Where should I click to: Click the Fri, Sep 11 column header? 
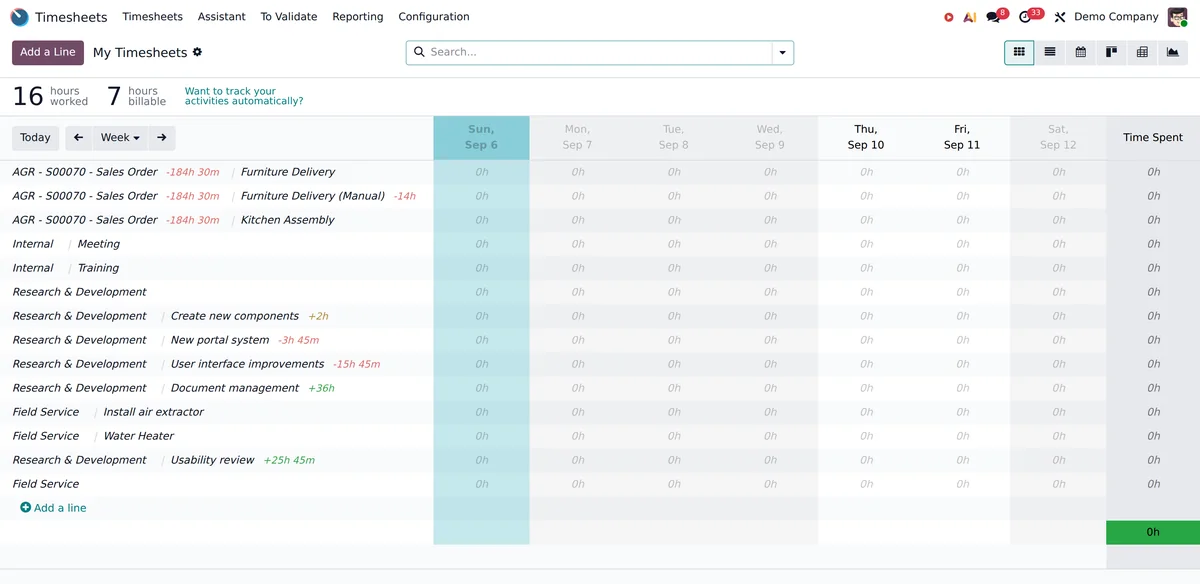click(962, 137)
